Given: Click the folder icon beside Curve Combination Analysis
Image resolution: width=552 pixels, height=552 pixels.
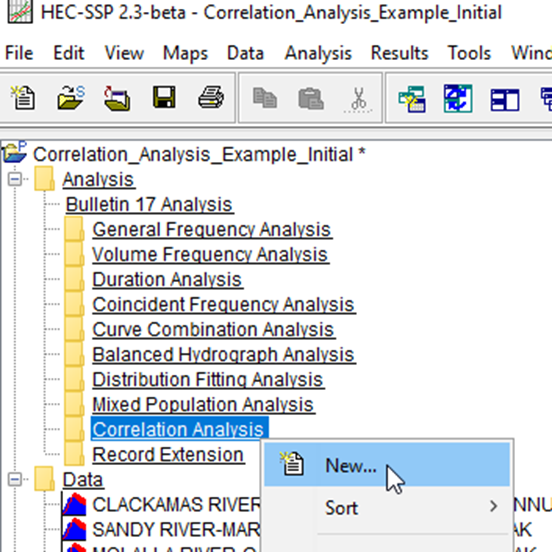Looking at the screenshot, I should [x=74, y=329].
